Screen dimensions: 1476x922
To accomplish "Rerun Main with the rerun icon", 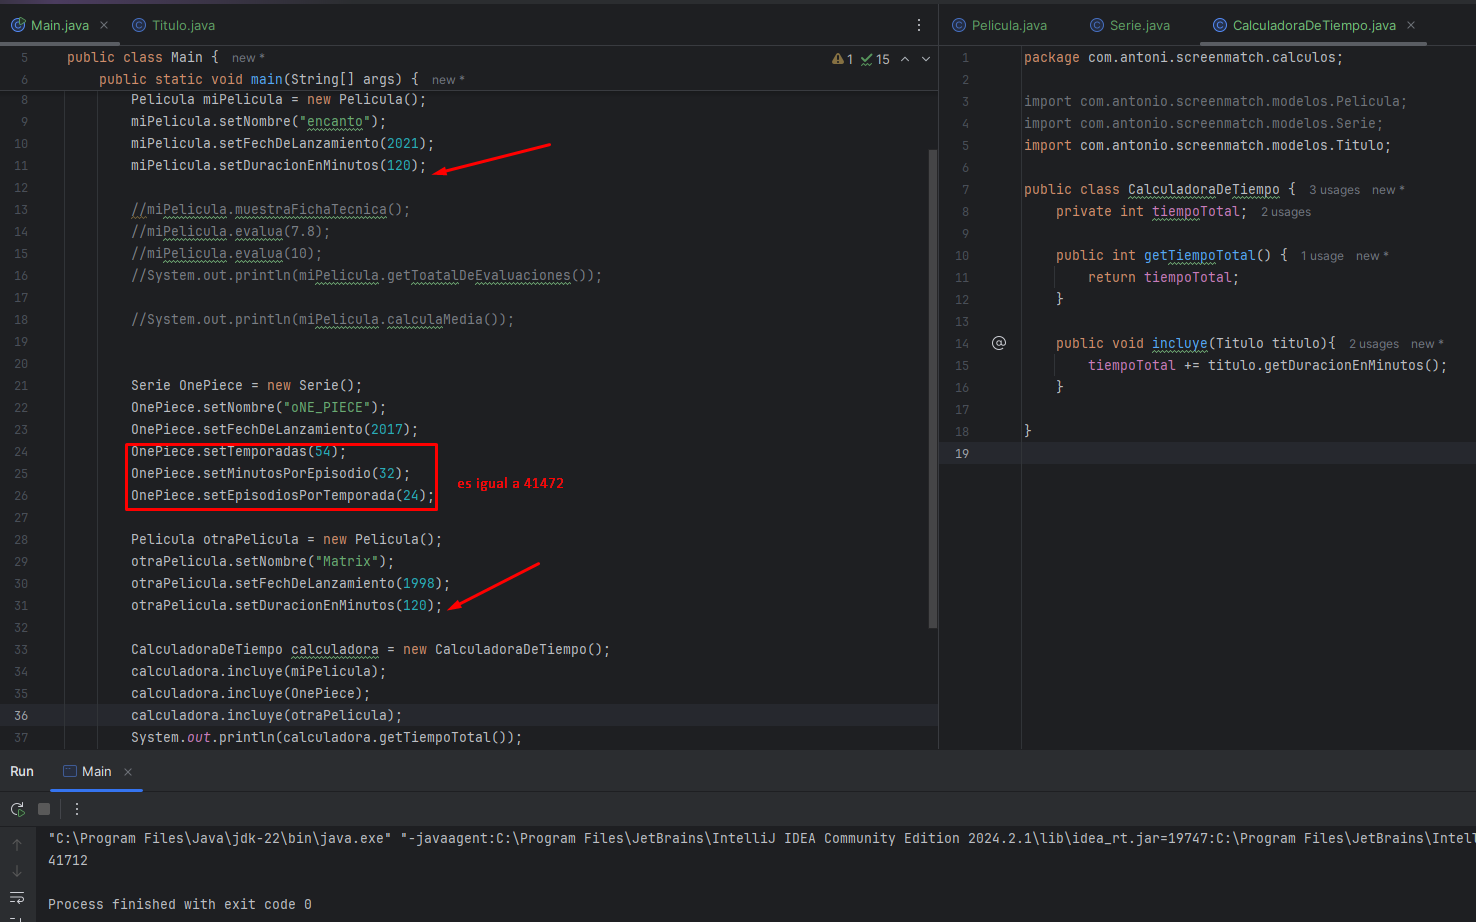I will point(17,809).
